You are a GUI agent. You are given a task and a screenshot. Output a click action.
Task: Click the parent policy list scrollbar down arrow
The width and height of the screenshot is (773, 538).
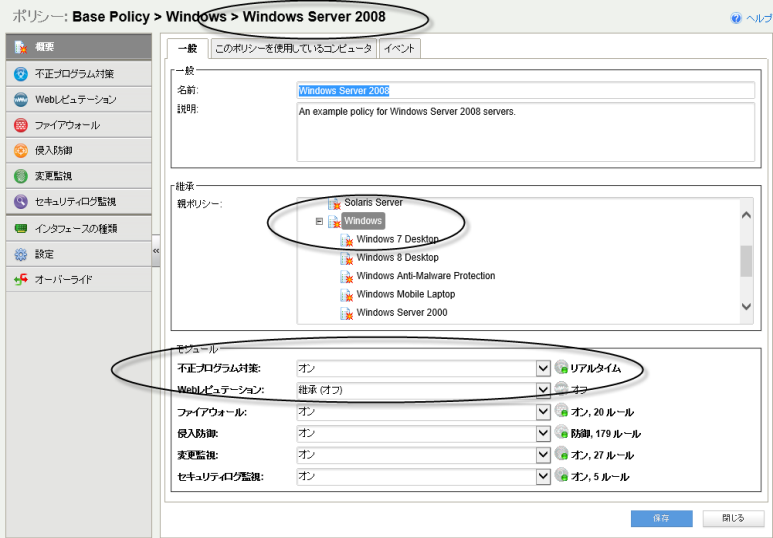click(x=746, y=308)
